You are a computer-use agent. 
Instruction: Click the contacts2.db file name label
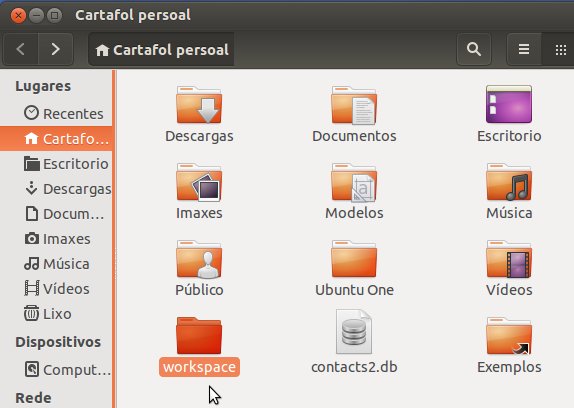pos(354,367)
